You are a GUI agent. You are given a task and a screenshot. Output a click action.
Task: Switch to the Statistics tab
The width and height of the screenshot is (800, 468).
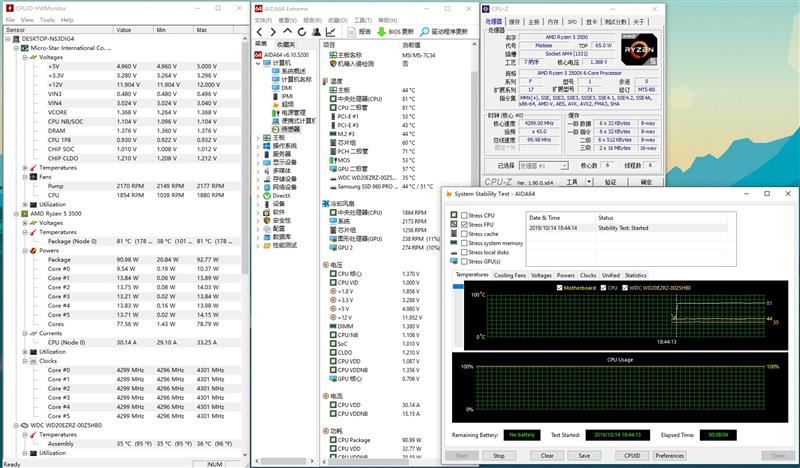635,275
